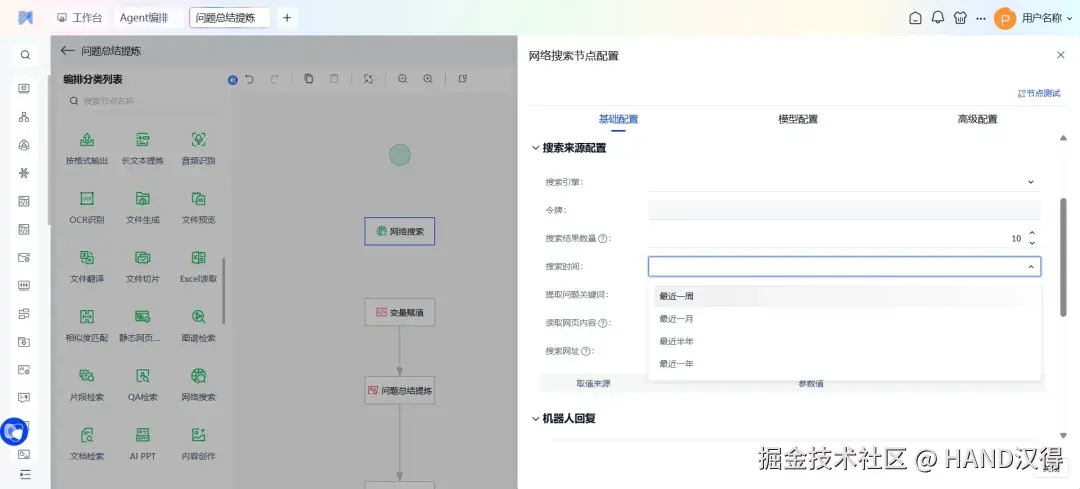Image resolution: width=1080 pixels, height=489 pixels.
Task: Pick 网络搜索 in the node category list
Action: tap(198, 385)
